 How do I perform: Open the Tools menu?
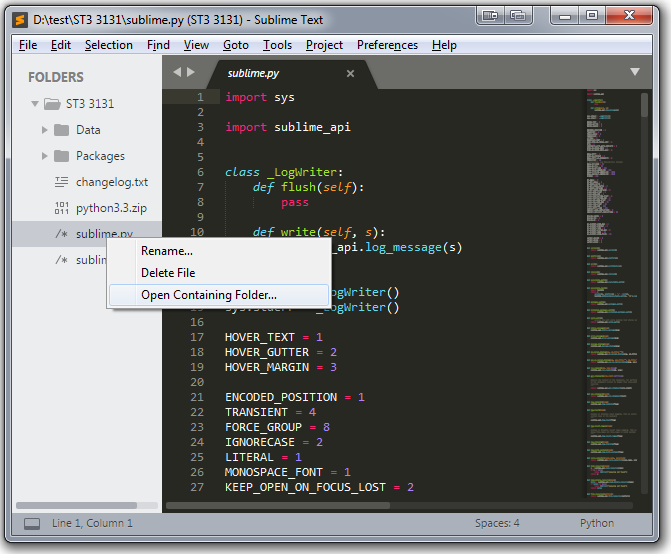pos(277,45)
